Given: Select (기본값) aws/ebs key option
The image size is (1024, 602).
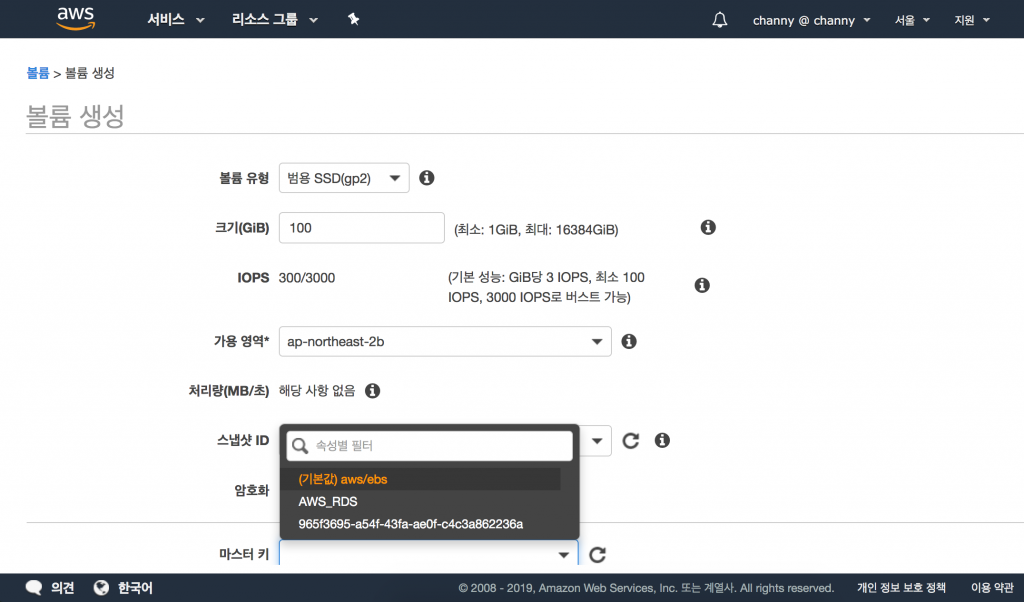Looking at the screenshot, I should (x=423, y=479).
